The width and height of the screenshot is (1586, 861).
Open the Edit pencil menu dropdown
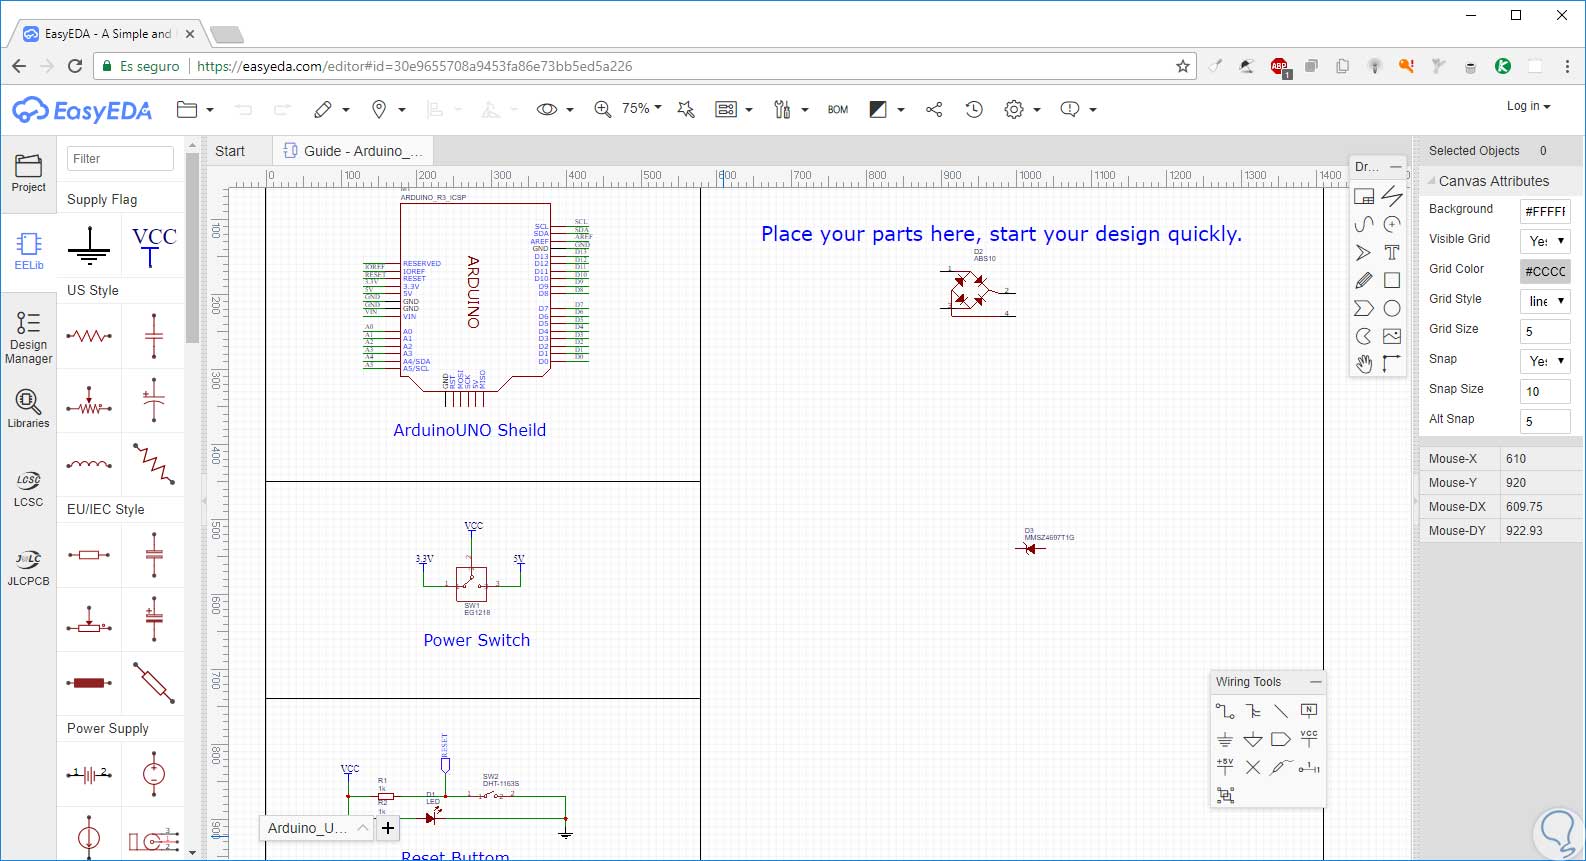coord(331,109)
